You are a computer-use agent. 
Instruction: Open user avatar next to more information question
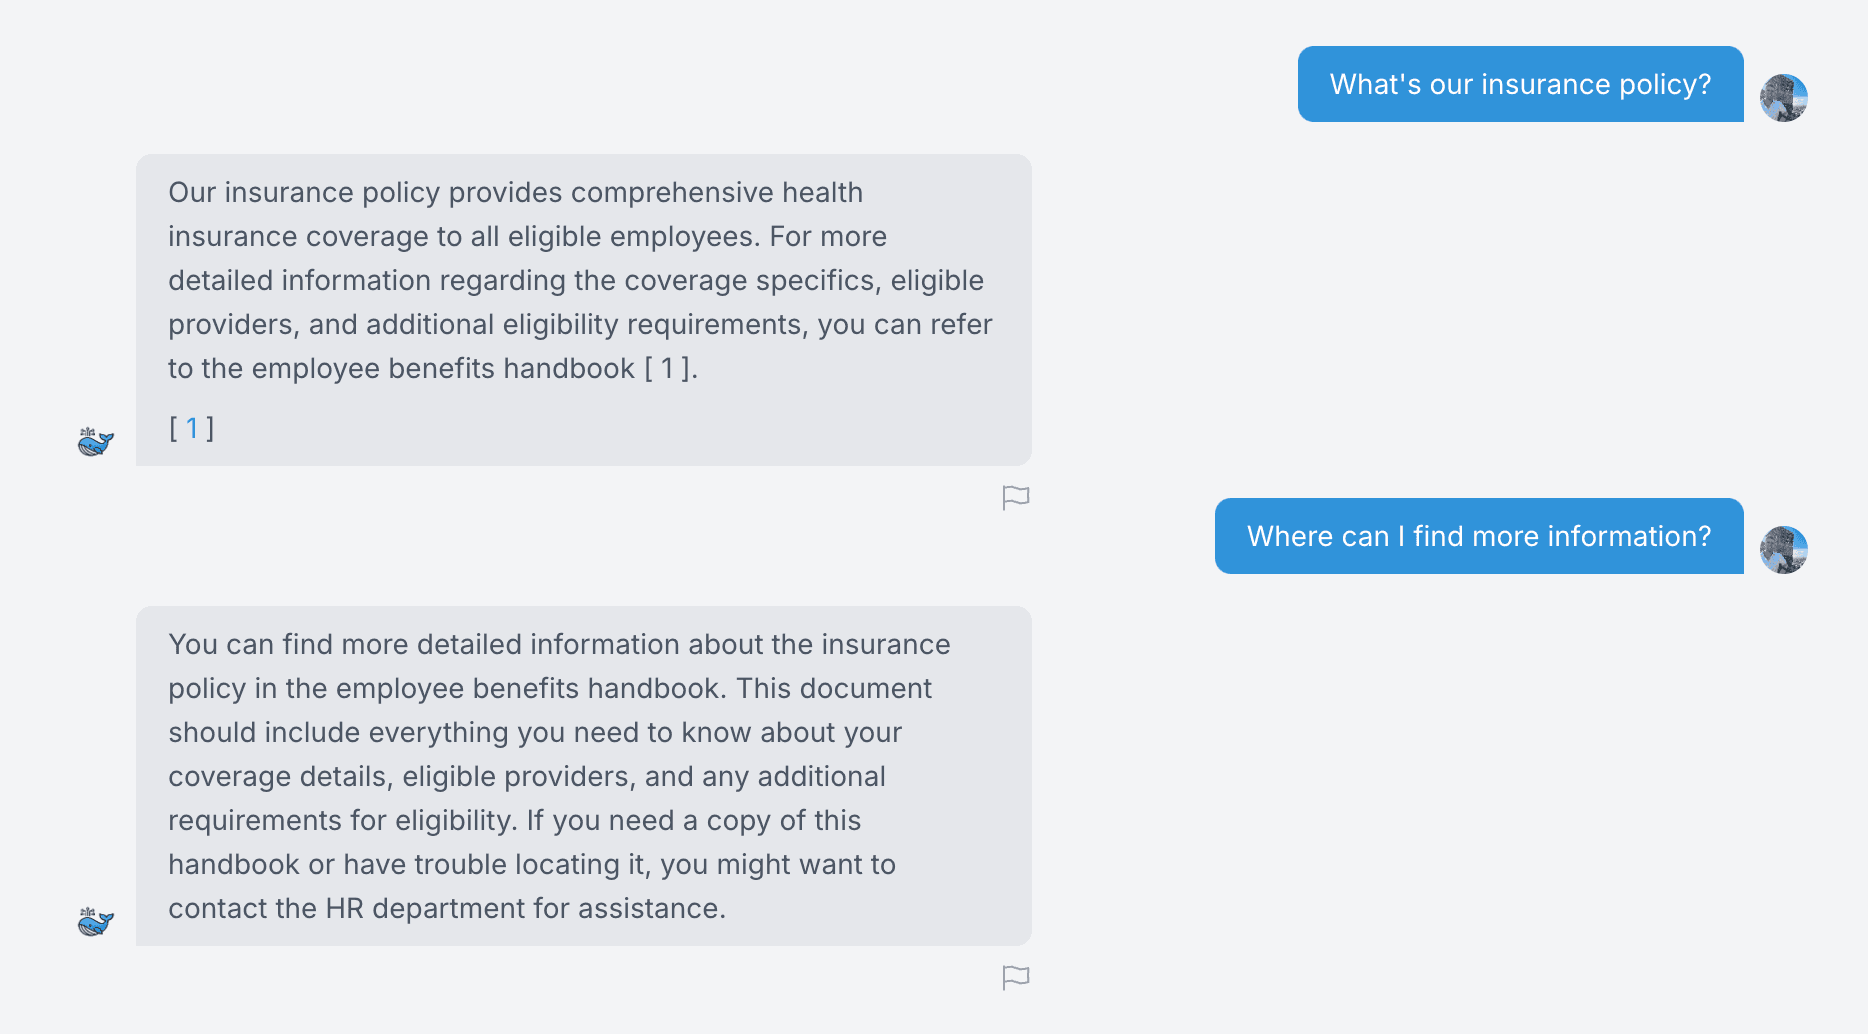[1783, 550]
